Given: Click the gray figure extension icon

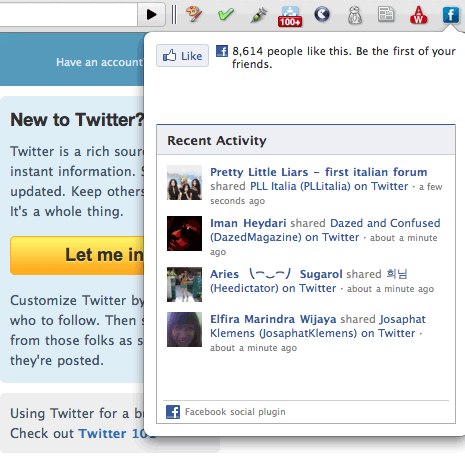Looking at the screenshot, I should coord(355,15).
